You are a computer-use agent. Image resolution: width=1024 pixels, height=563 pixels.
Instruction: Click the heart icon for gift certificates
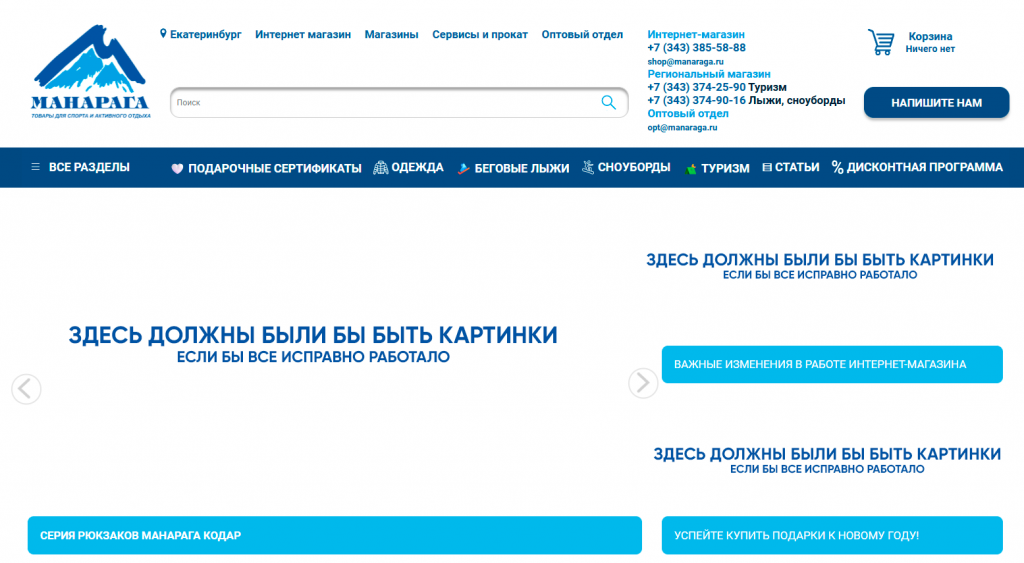coord(177,169)
